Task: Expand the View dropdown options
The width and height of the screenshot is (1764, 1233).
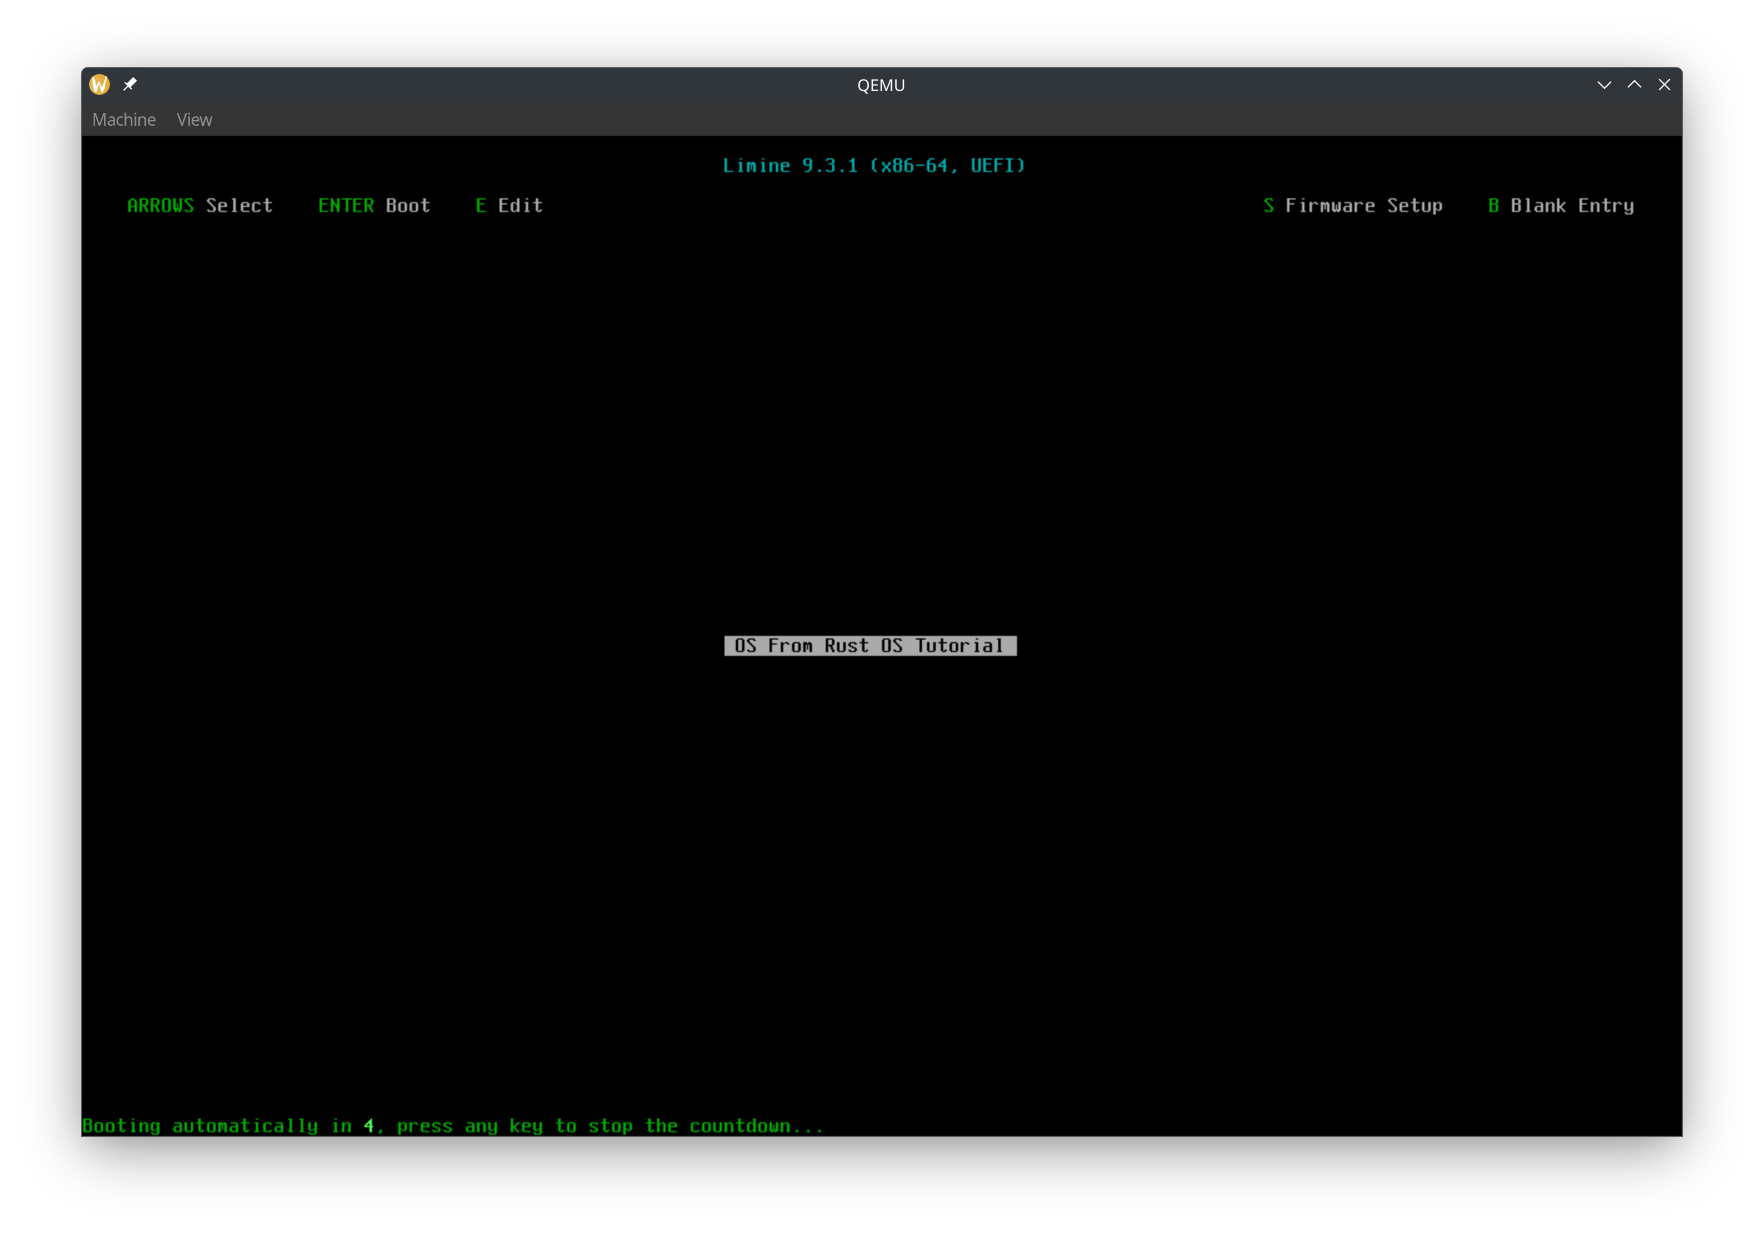Action: 194,119
